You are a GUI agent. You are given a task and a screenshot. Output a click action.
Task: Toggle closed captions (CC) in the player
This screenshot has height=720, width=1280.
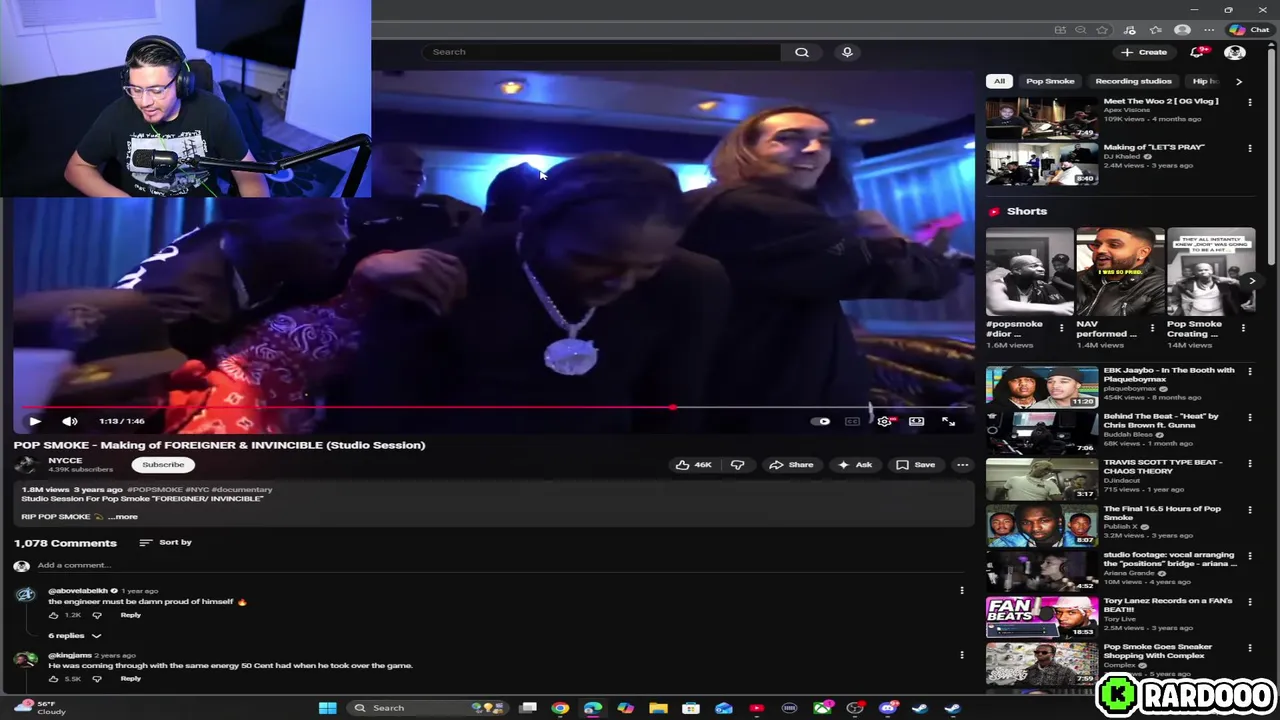tap(852, 421)
